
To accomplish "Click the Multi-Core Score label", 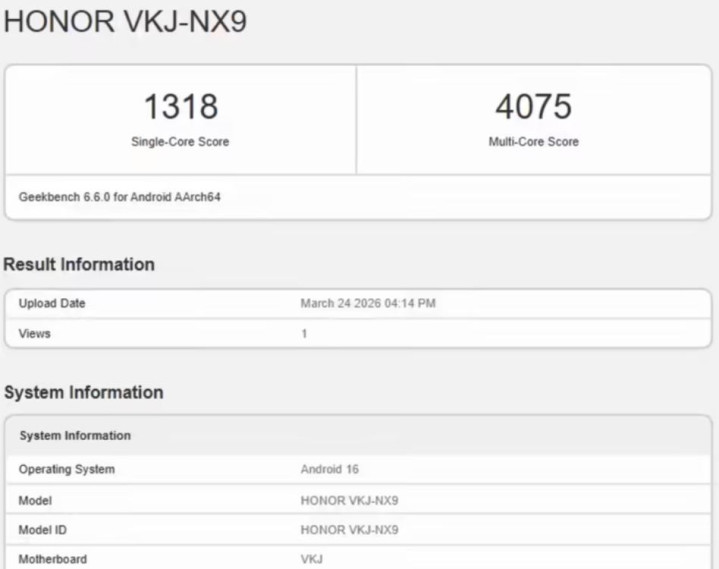I will coord(533,142).
